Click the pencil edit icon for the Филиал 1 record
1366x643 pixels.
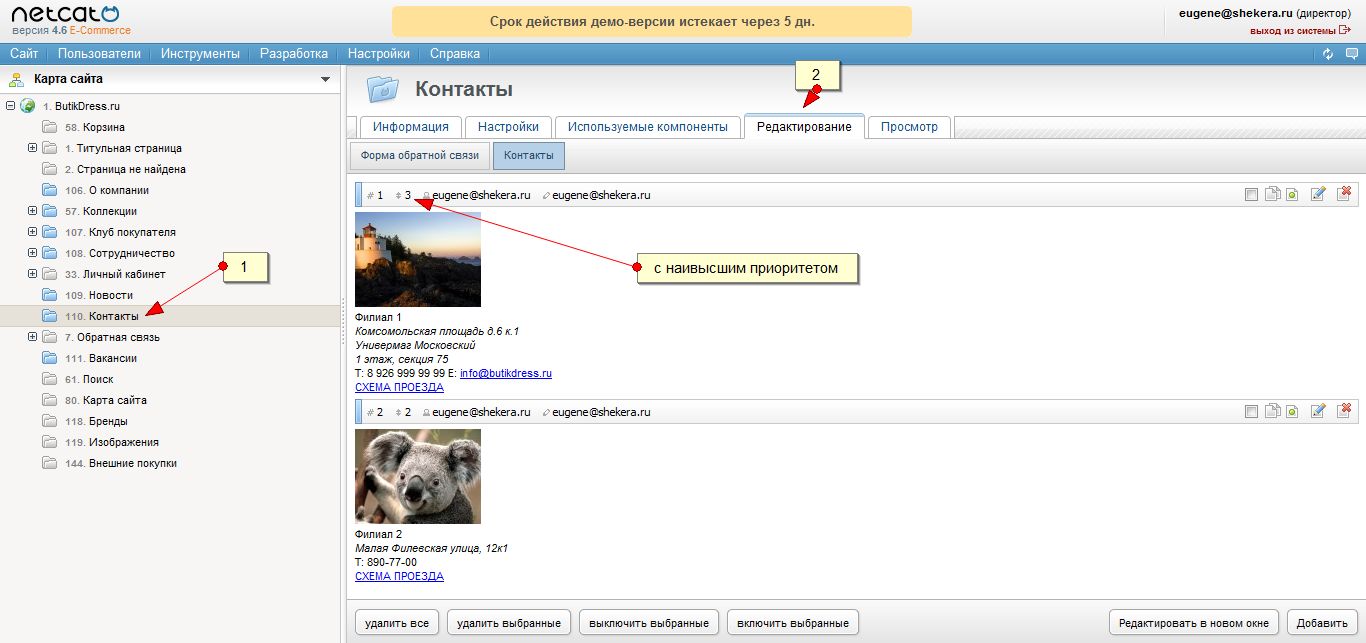(x=1318, y=194)
